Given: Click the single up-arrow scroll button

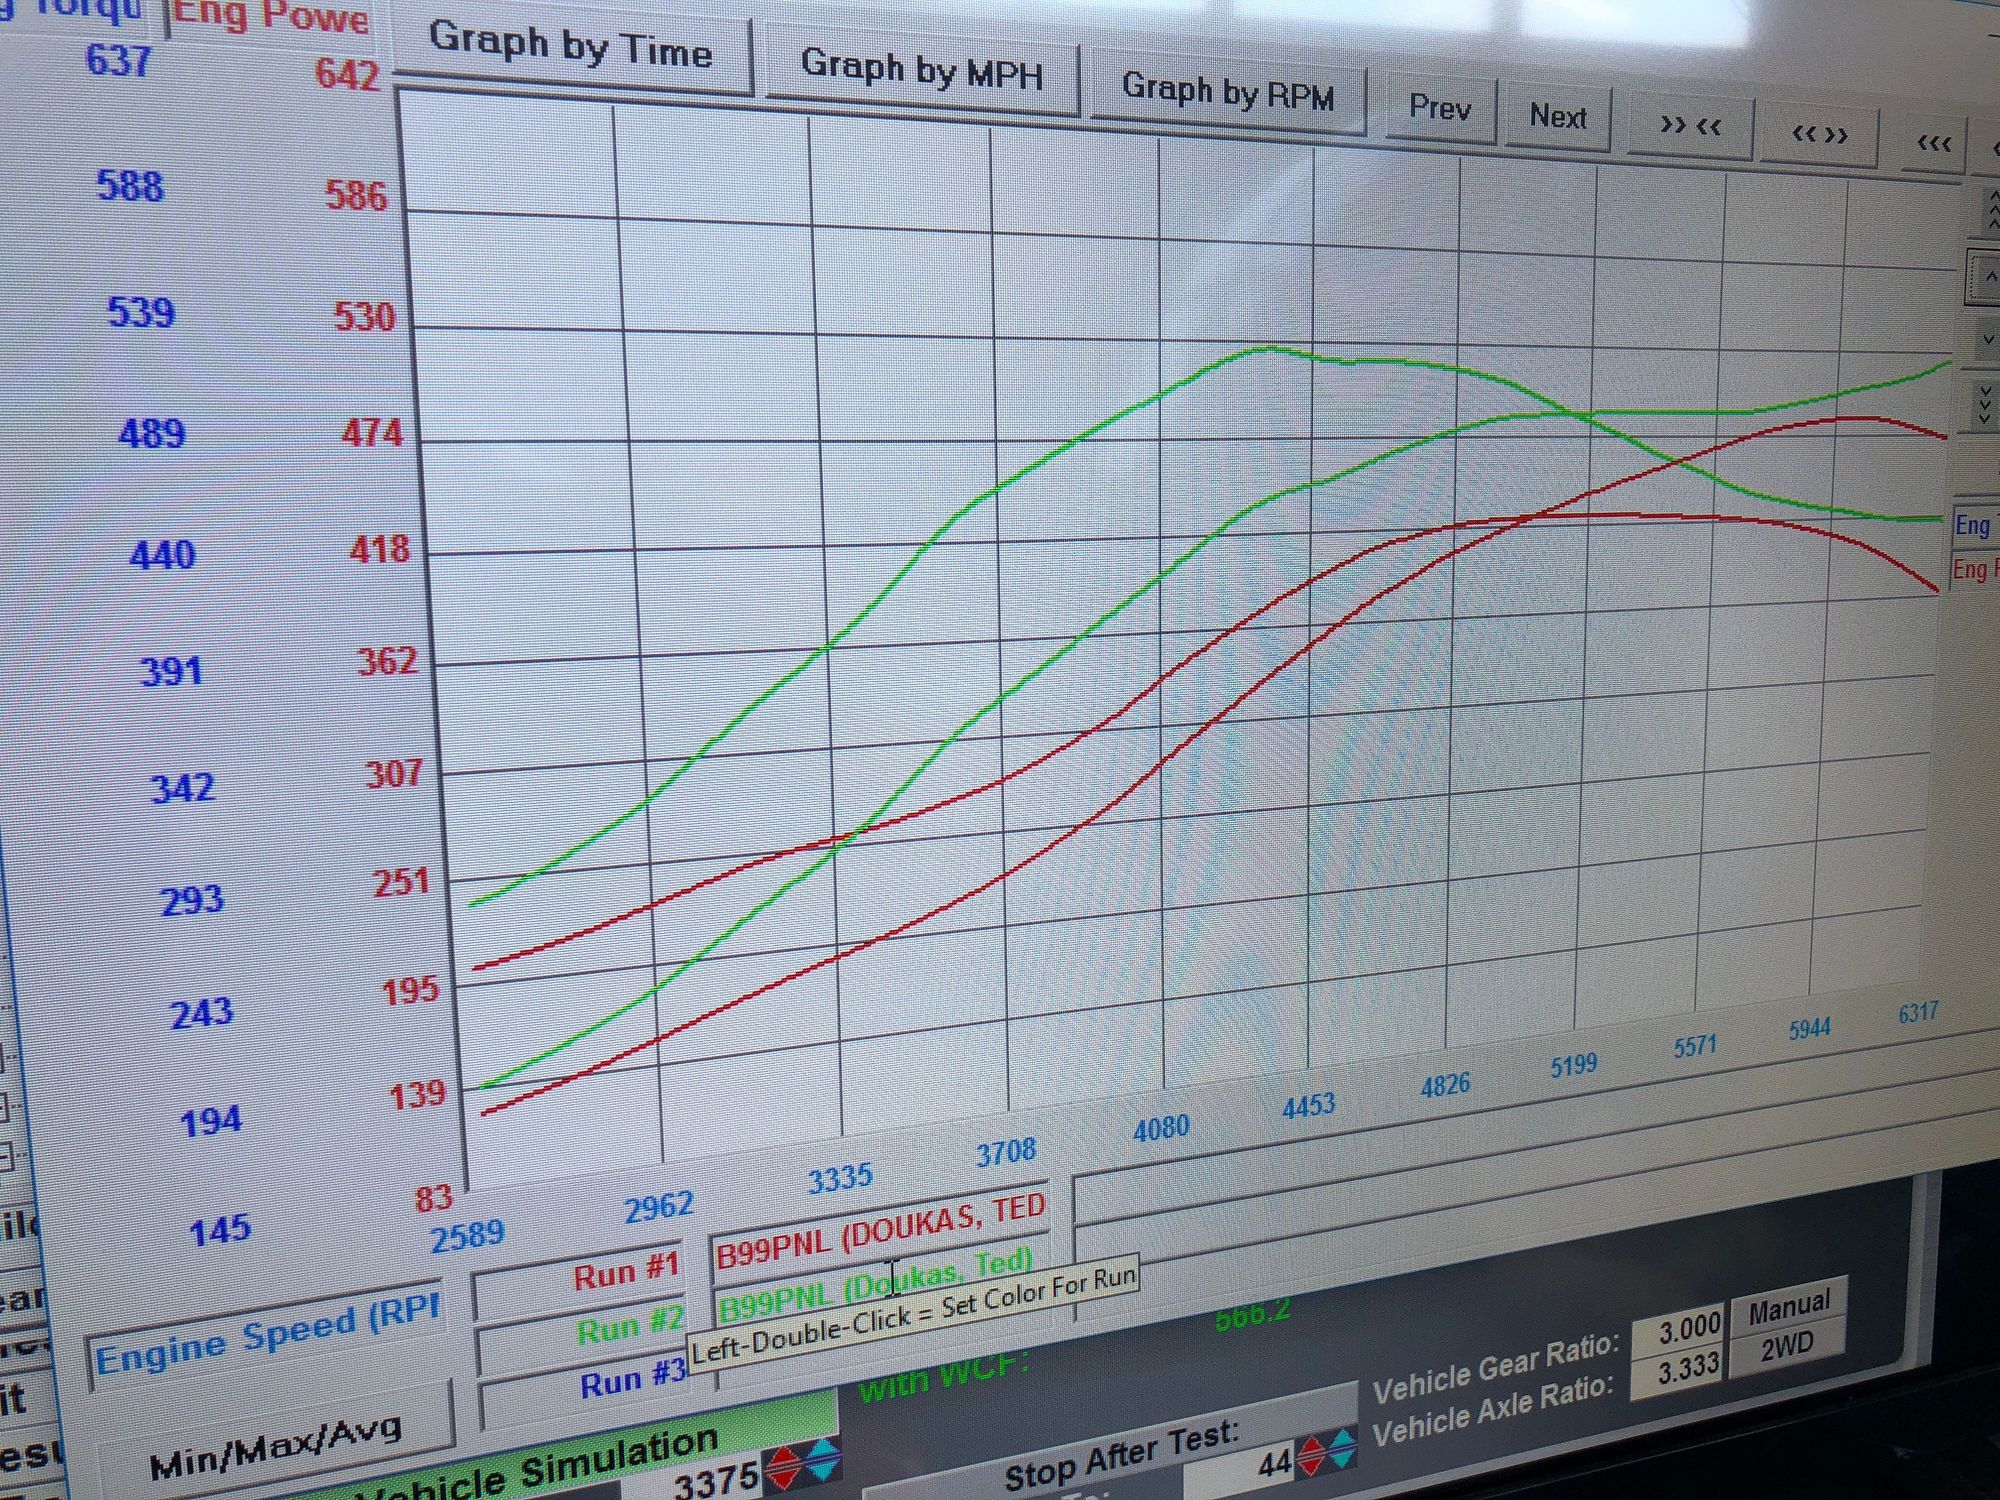Looking at the screenshot, I should click(x=1988, y=277).
